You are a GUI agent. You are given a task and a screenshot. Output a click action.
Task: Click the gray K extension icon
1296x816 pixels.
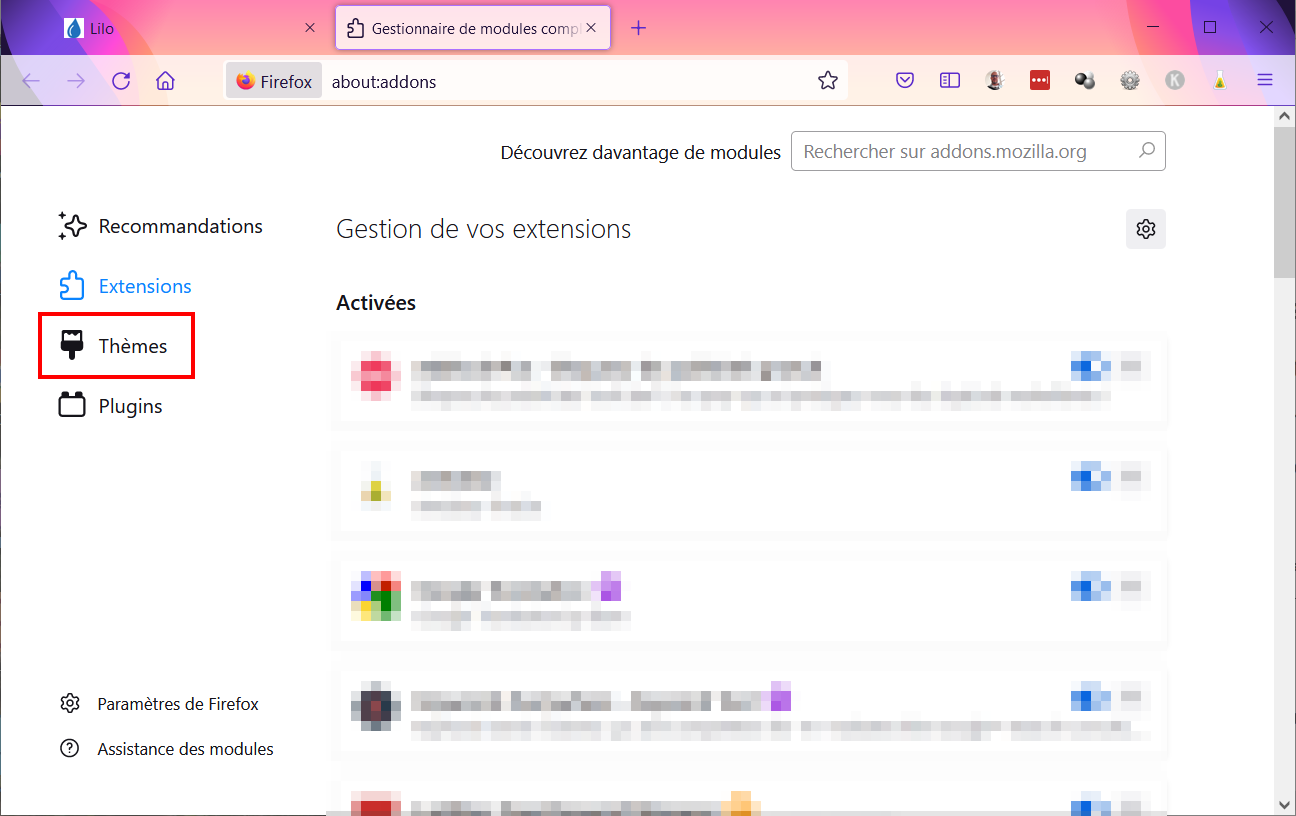click(x=1175, y=81)
